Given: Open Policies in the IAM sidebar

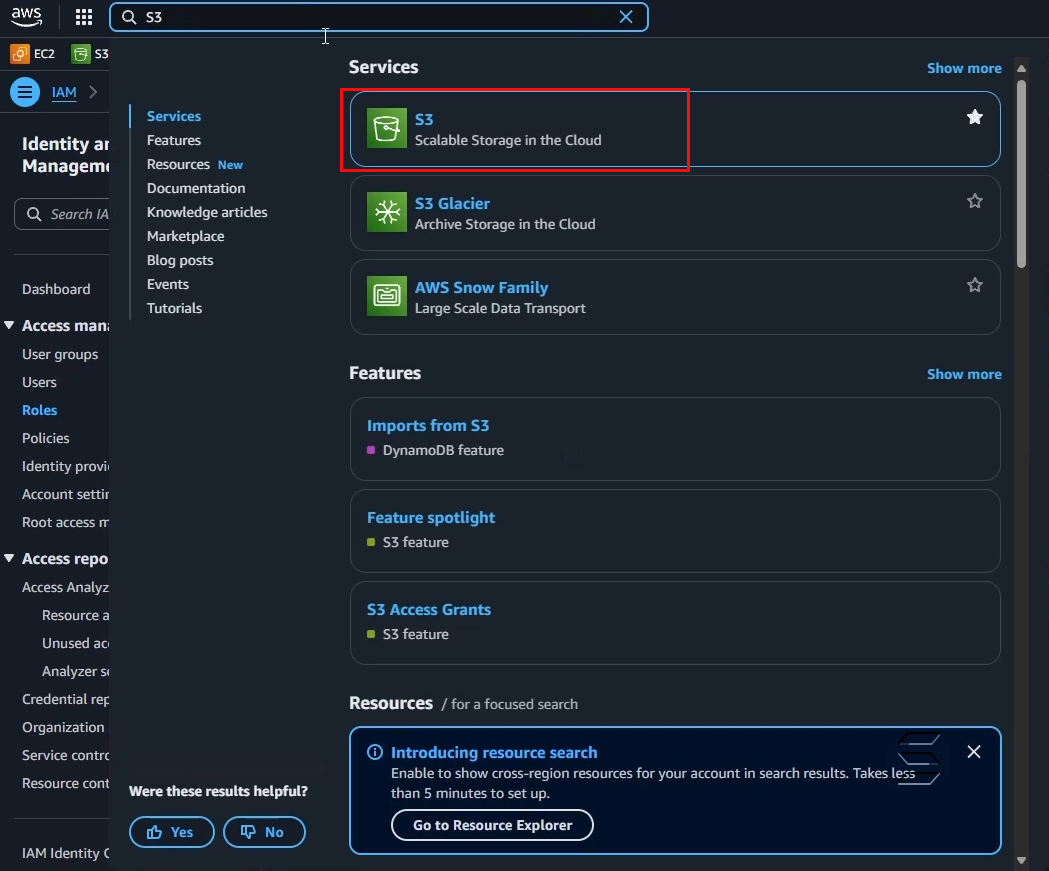Looking at the screenshot, I should (45, 438).
